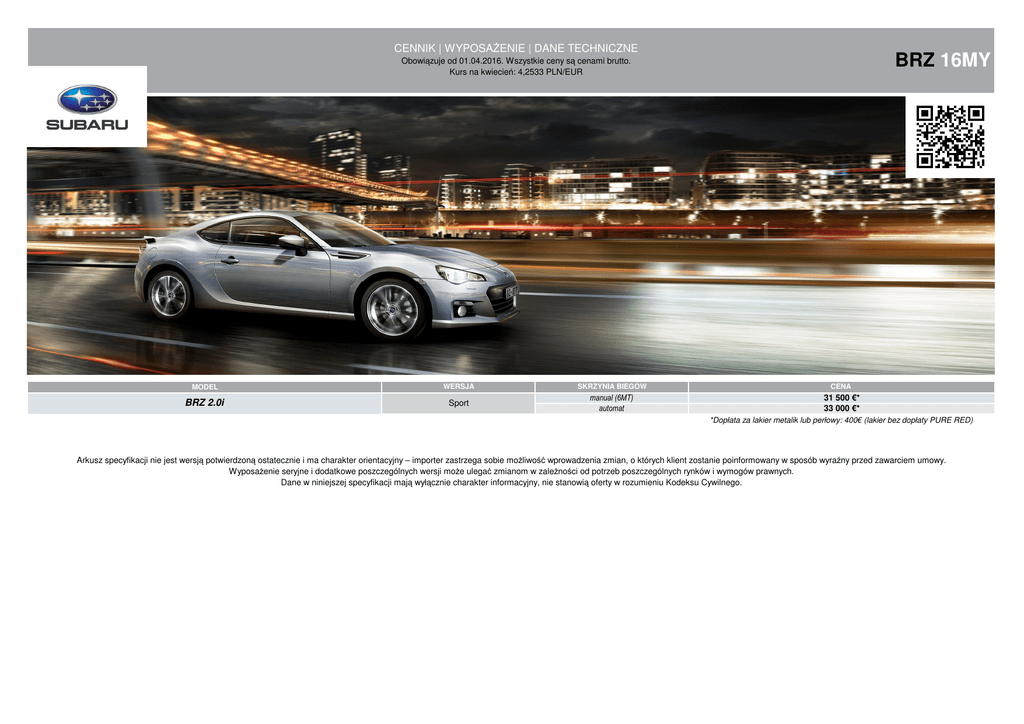Click the WERSJA column header

point(458,386)
